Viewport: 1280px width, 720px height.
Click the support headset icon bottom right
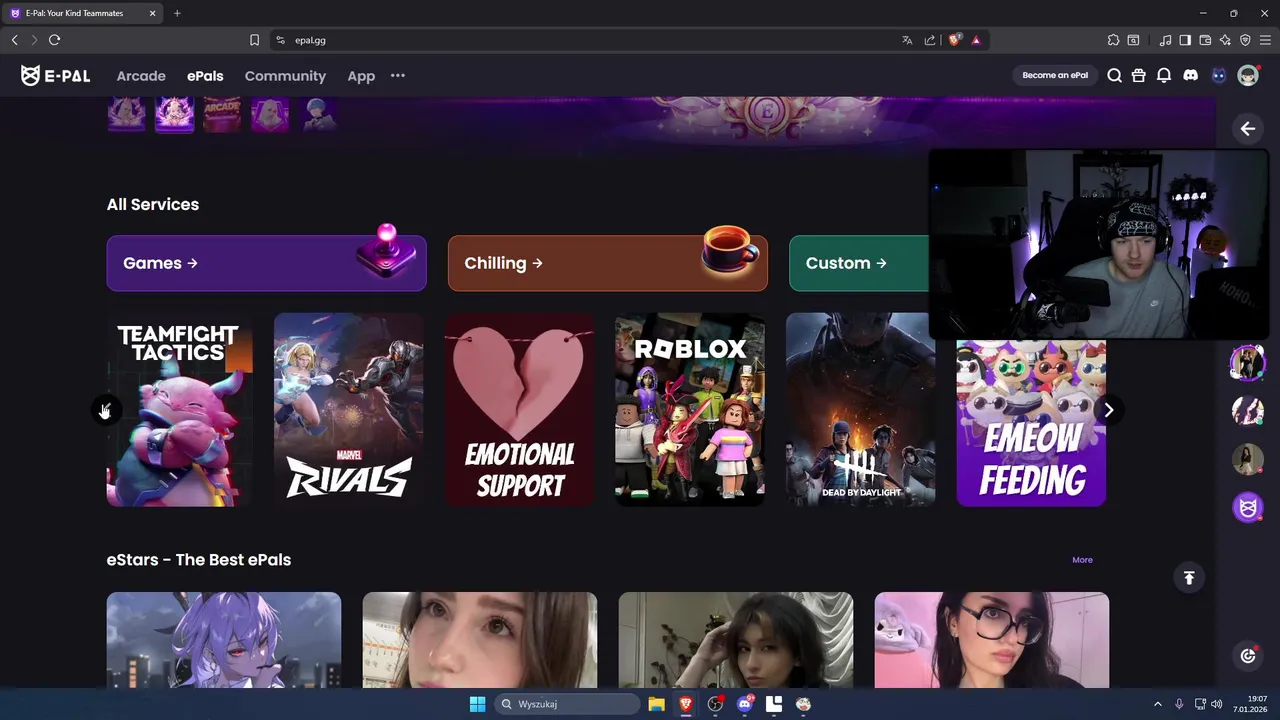[x=1248, y=656]
